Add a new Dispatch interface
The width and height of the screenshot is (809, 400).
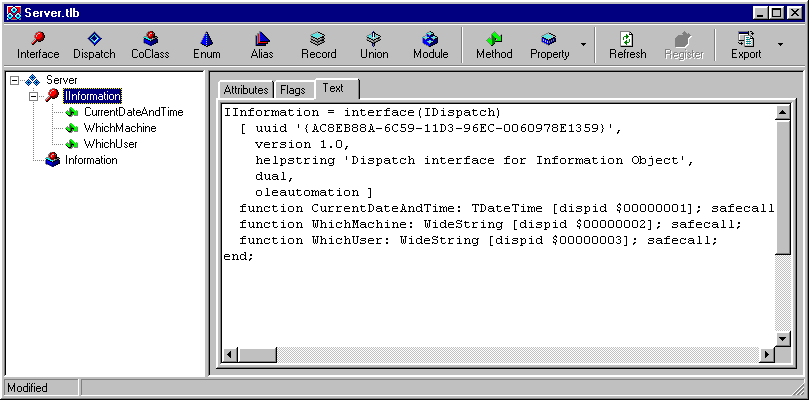click(95, 46)
